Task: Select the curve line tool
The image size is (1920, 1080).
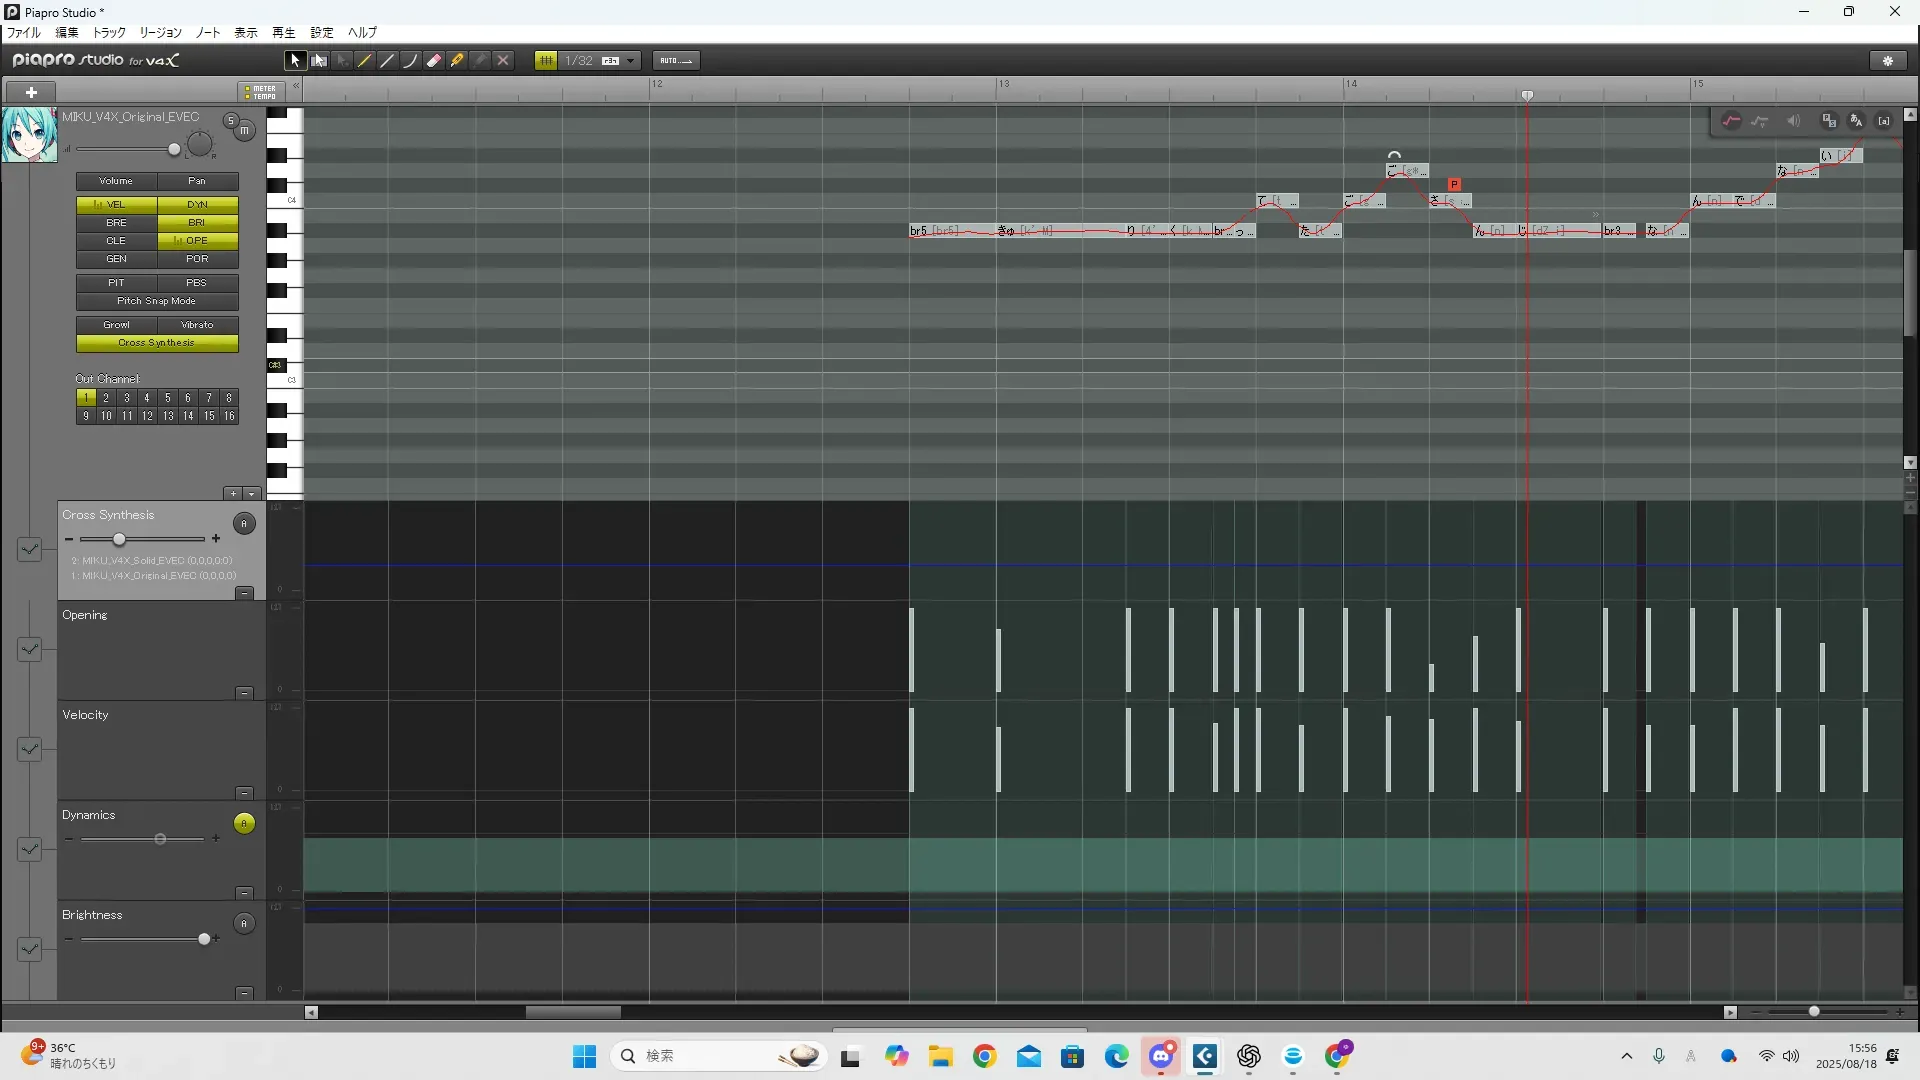Action: click(x=411, y=61)
